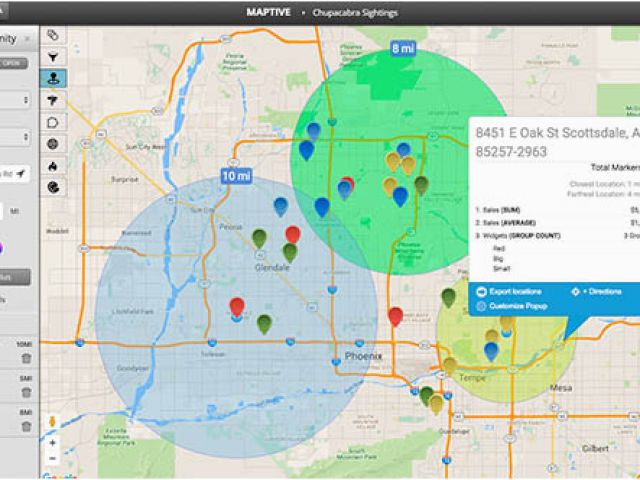
Task: Click the blue pin inside the yellow circle
Action: pos(491,352)
